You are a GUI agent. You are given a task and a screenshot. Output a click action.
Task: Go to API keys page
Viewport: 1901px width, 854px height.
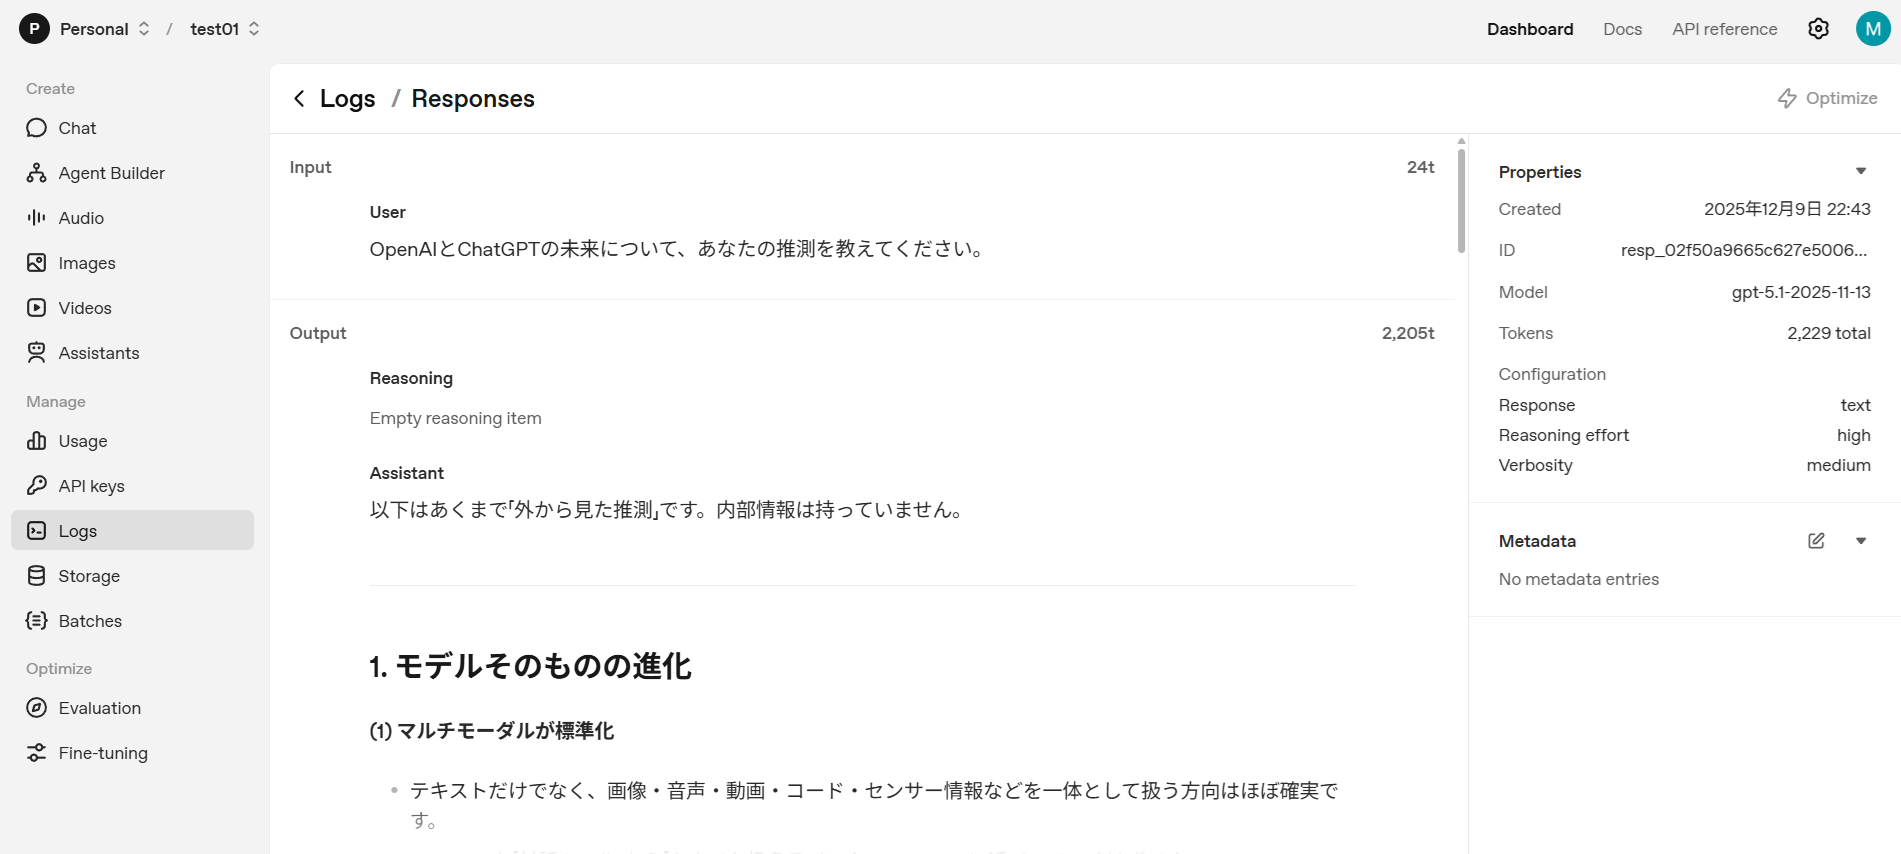point(91,486)
